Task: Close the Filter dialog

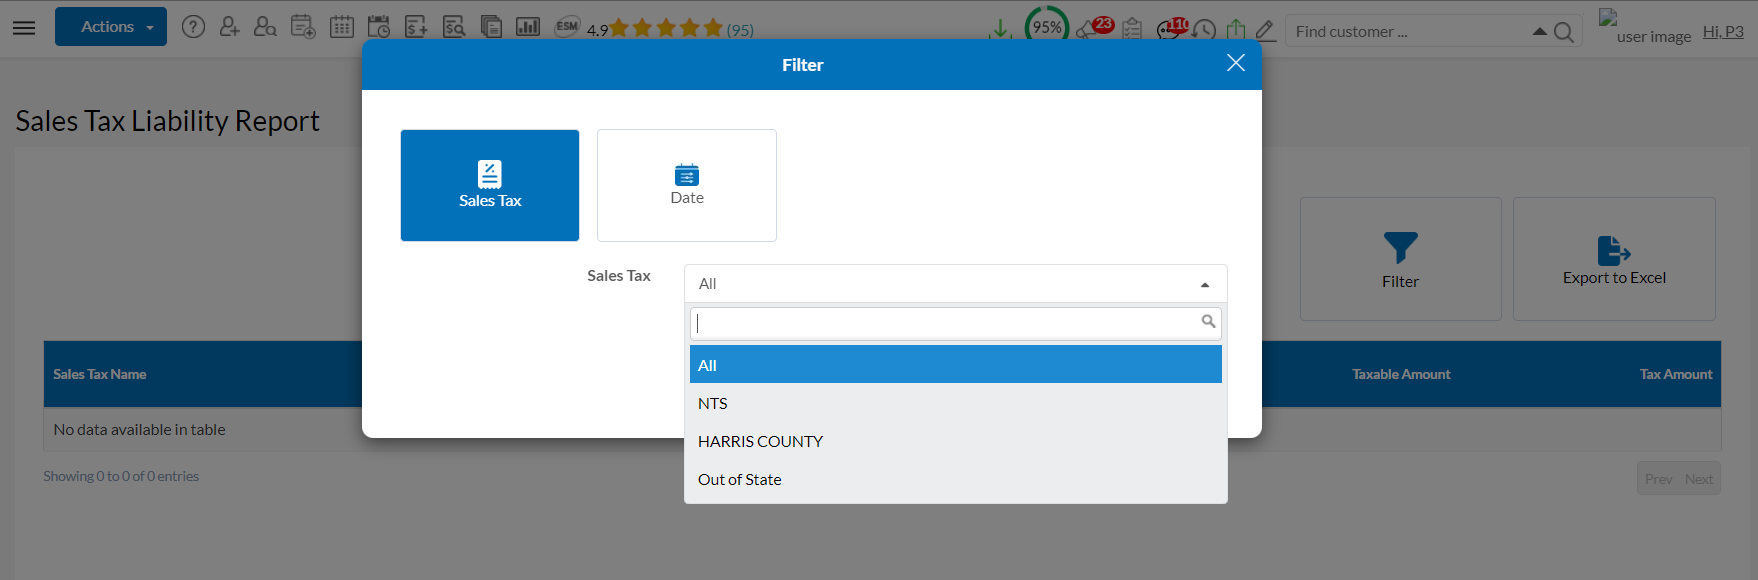Action: (x=1236, y=63)
